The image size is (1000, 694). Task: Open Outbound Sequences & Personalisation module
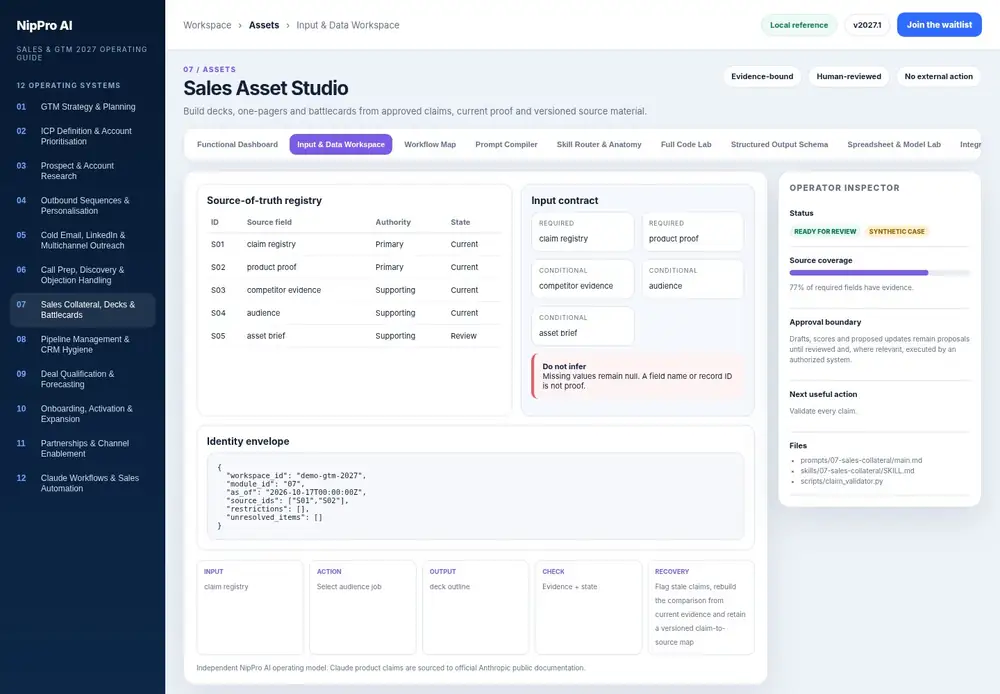pyautogui.click(x=83, y=205)
